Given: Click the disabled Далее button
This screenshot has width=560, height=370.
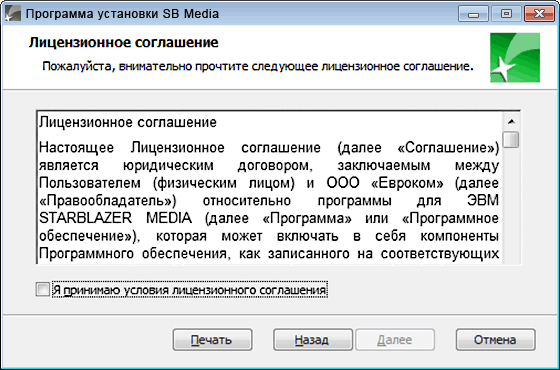Looking at the screenshot, I should click(x=395, y=340).
